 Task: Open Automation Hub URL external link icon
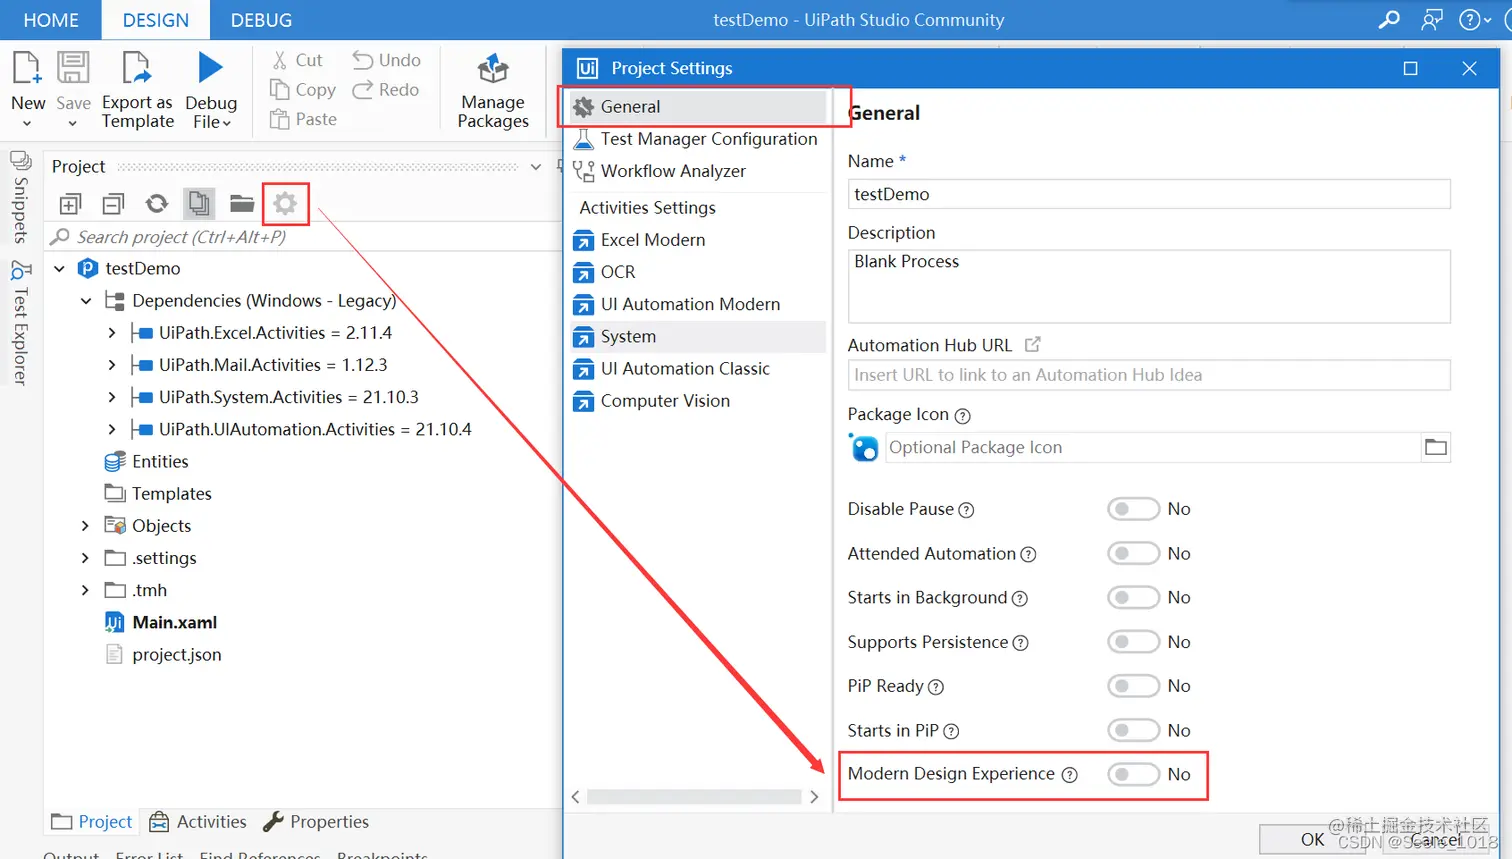1033,344
